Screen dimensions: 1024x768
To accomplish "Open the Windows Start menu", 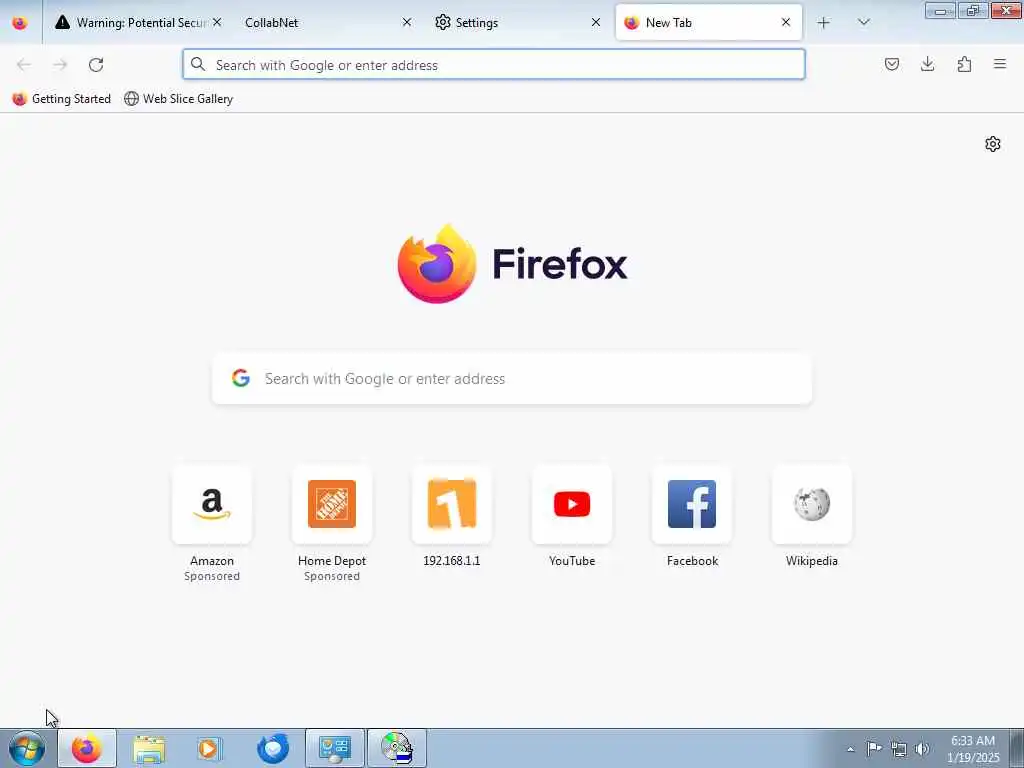I will click(27, 748).
